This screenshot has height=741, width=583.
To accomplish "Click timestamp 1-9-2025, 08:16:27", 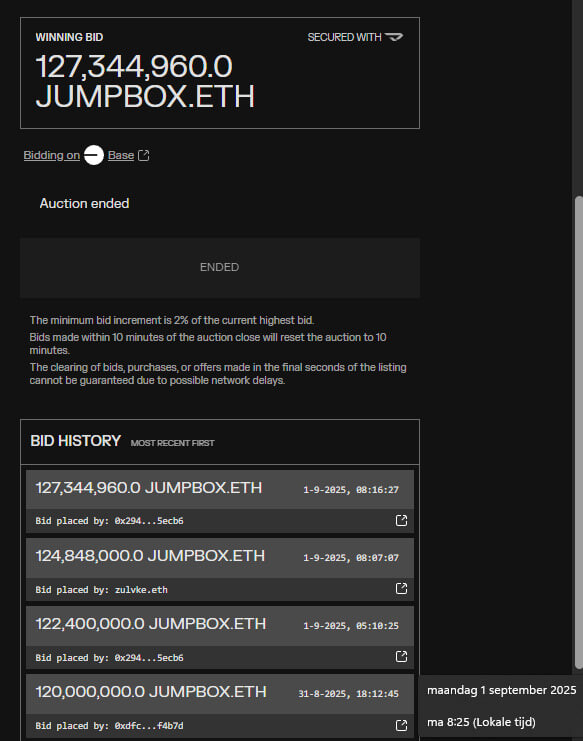I will (351, 490).
